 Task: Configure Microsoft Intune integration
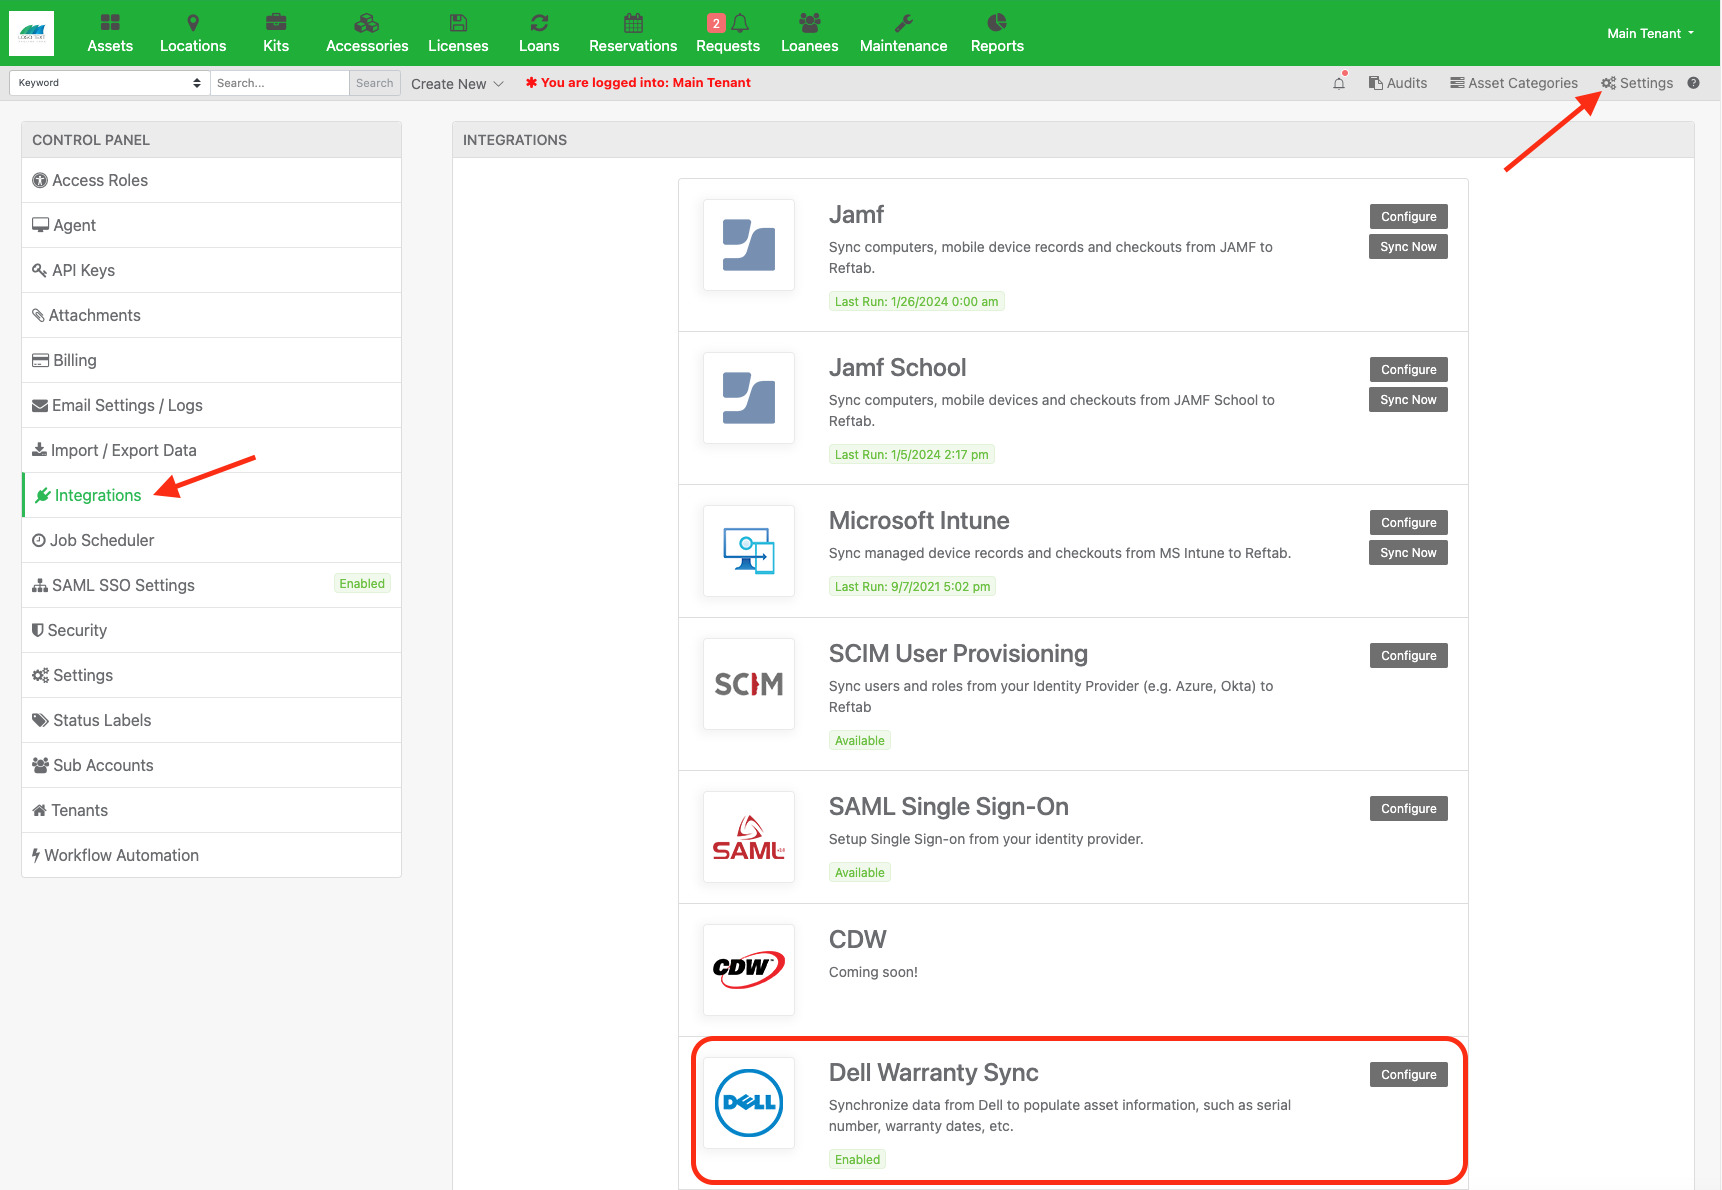[1408, 523]
